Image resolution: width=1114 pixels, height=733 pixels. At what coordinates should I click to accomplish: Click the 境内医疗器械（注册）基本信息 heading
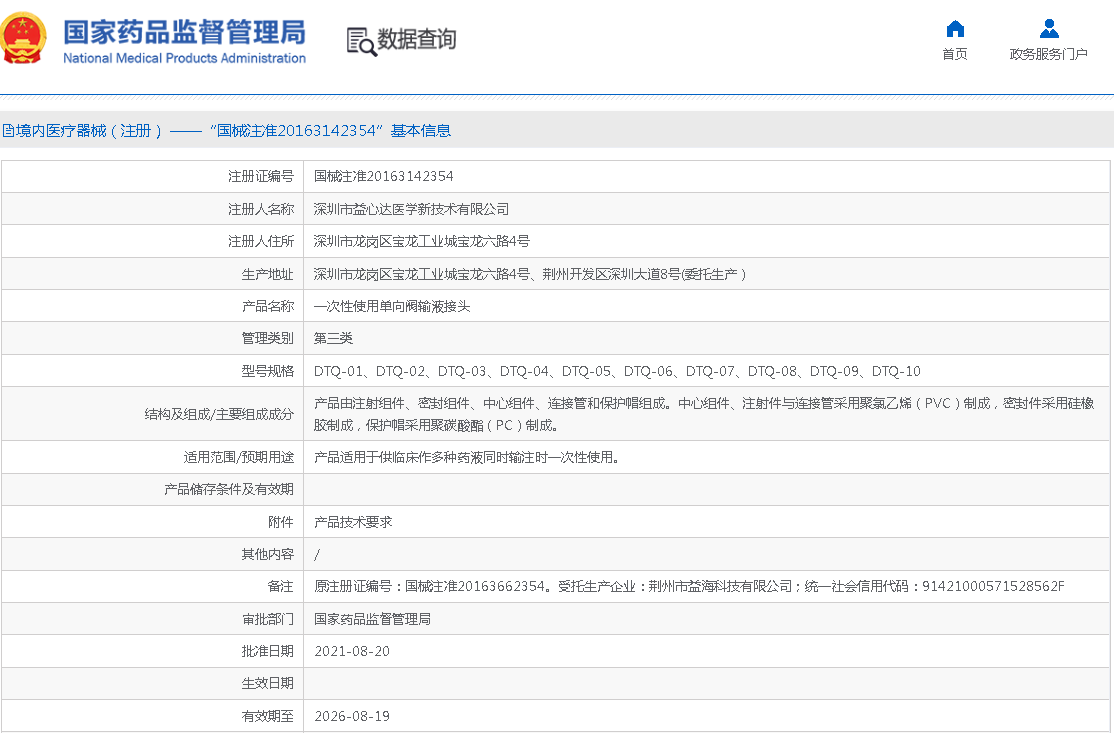pos(226,131)
